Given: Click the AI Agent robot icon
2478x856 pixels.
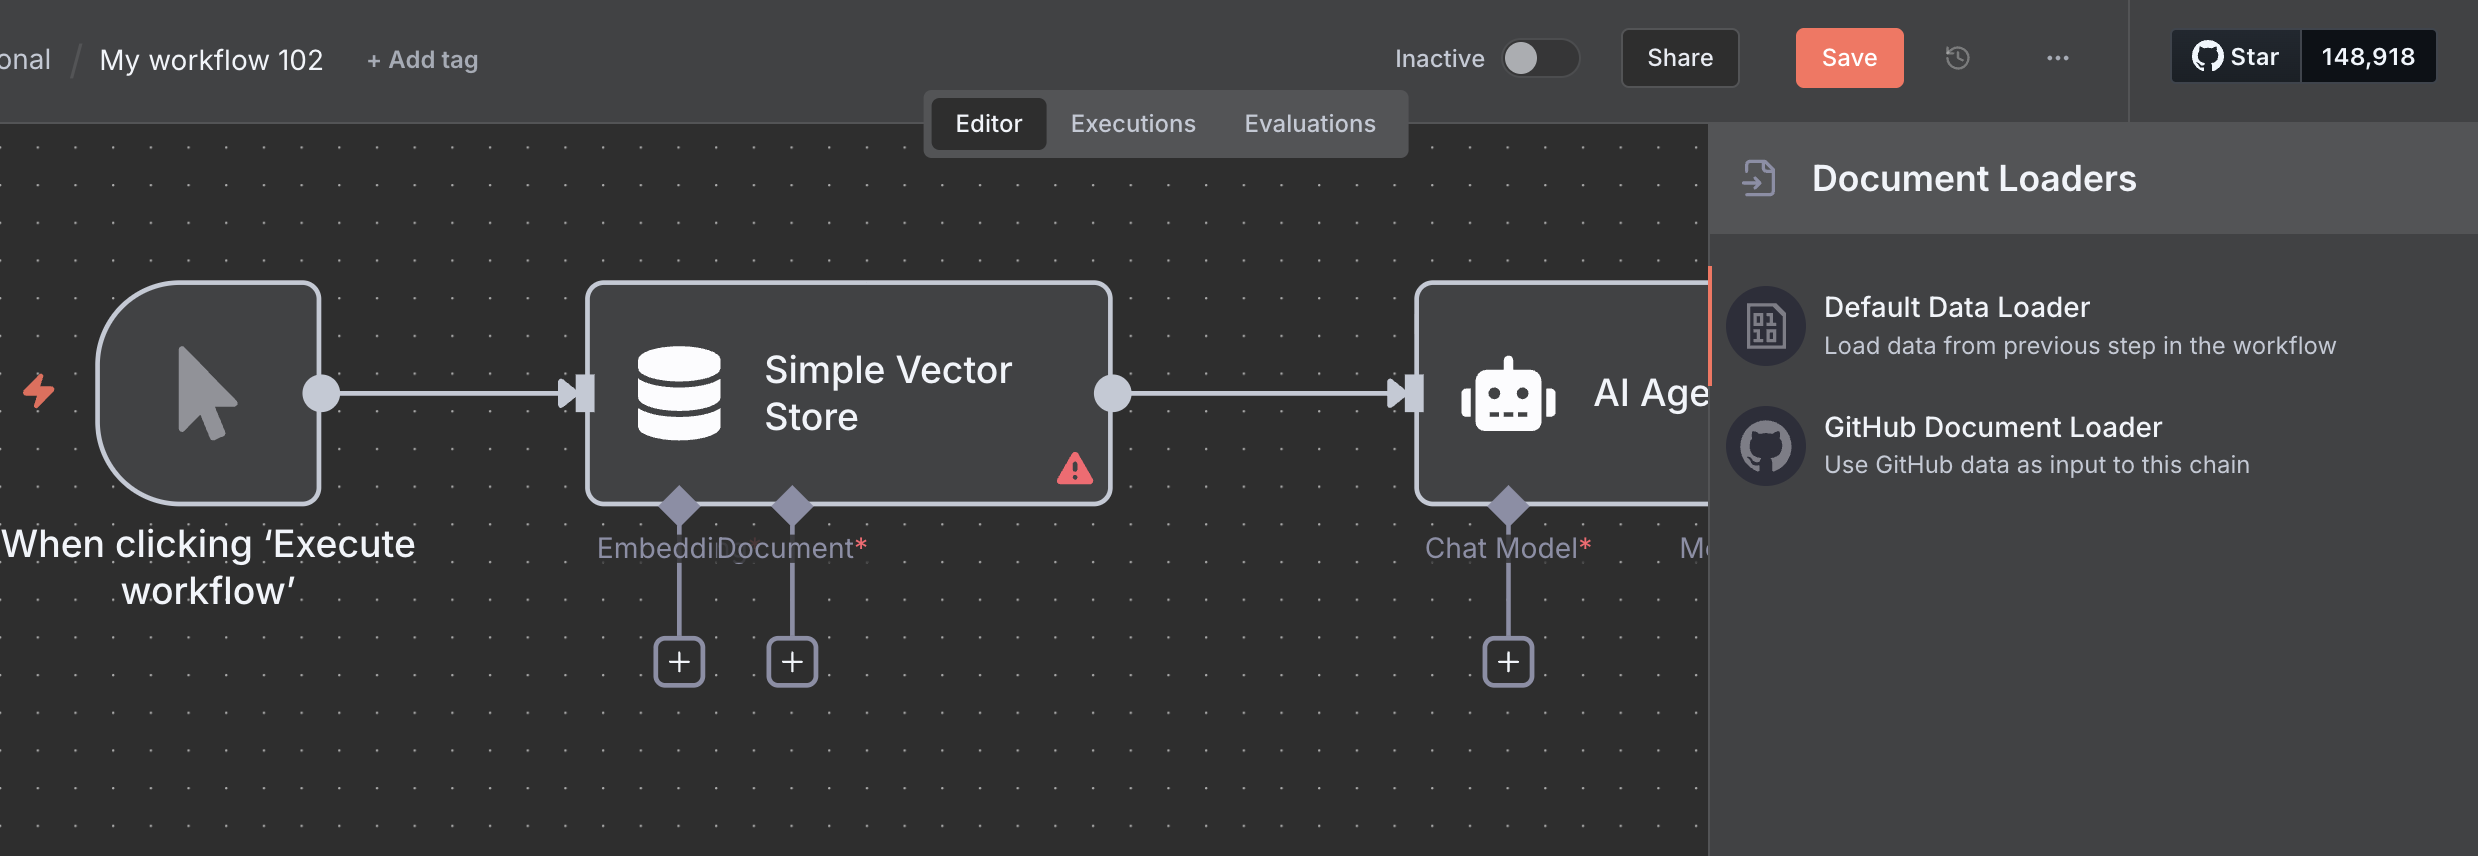Looking at the screenshot, I should point(1508,395).
